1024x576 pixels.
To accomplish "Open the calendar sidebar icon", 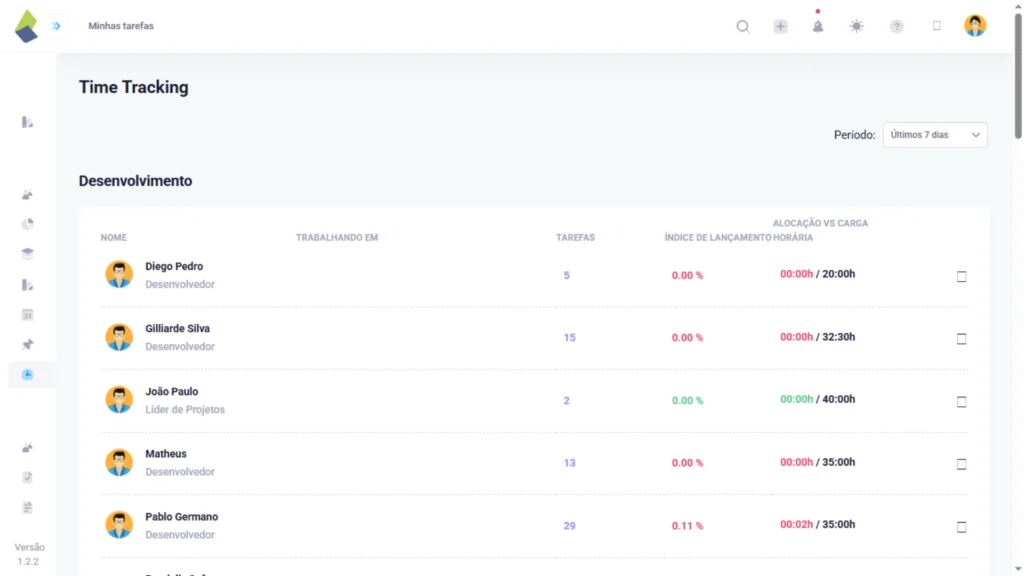I will click(28, 315).
